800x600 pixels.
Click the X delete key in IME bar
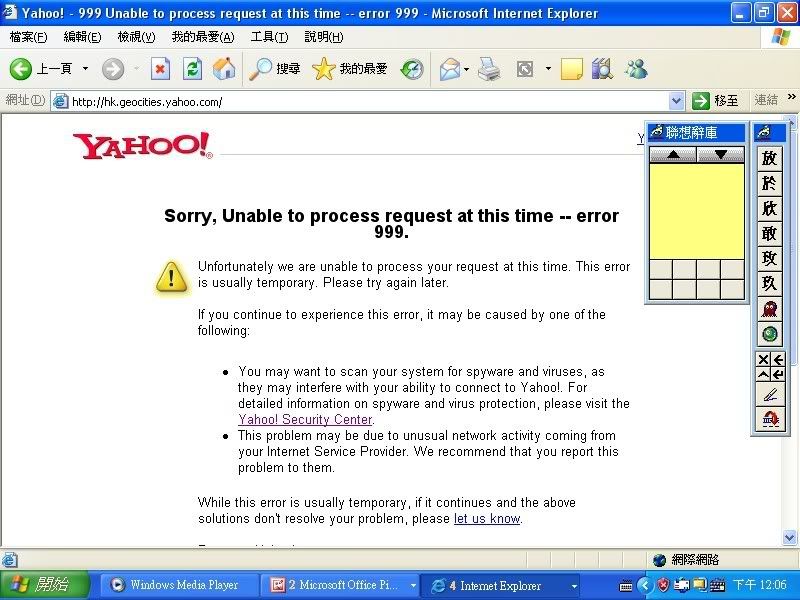click(763, 359)
